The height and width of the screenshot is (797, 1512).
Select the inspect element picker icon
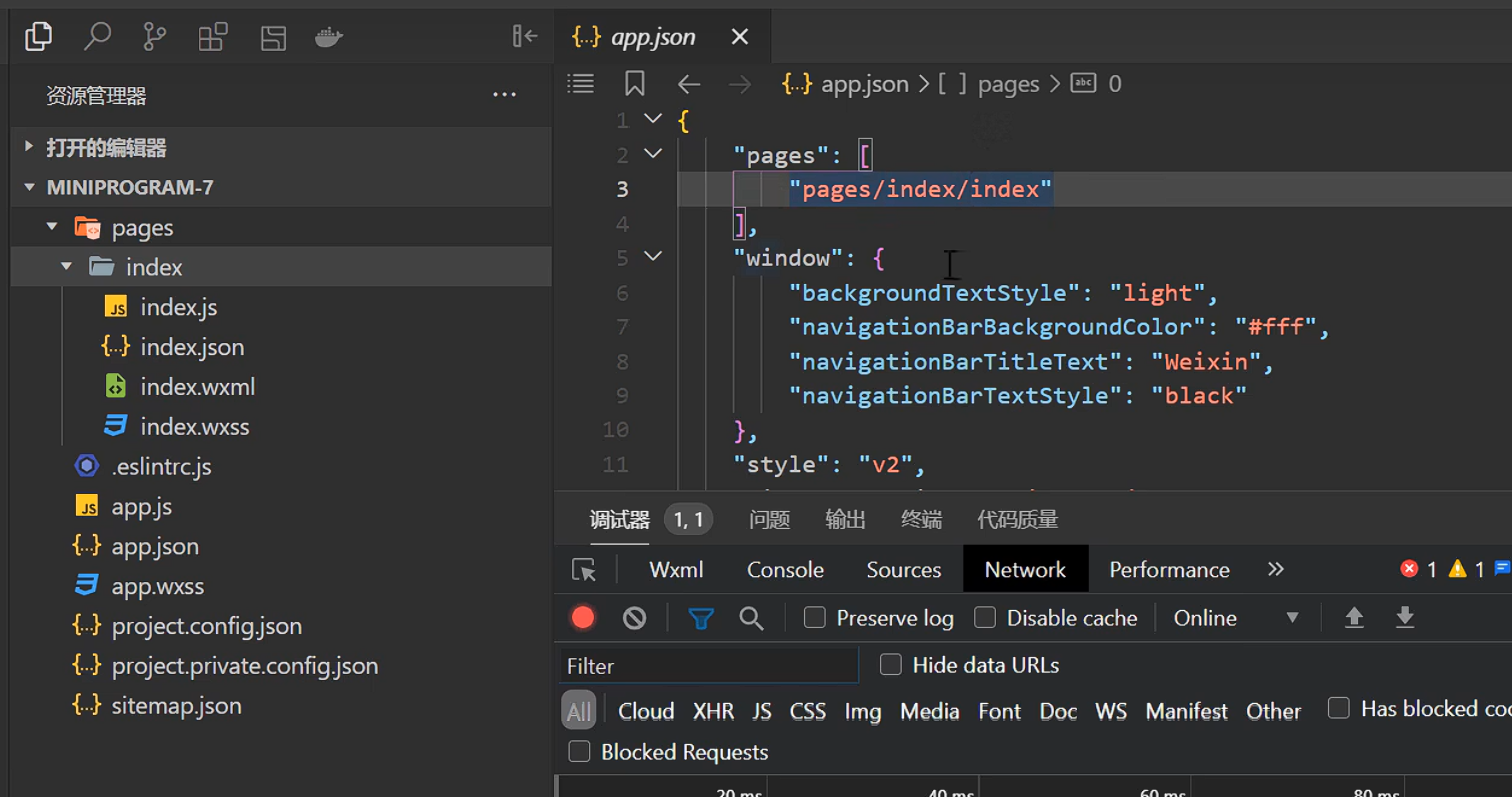pyautogui.click(x=584, y=570)
